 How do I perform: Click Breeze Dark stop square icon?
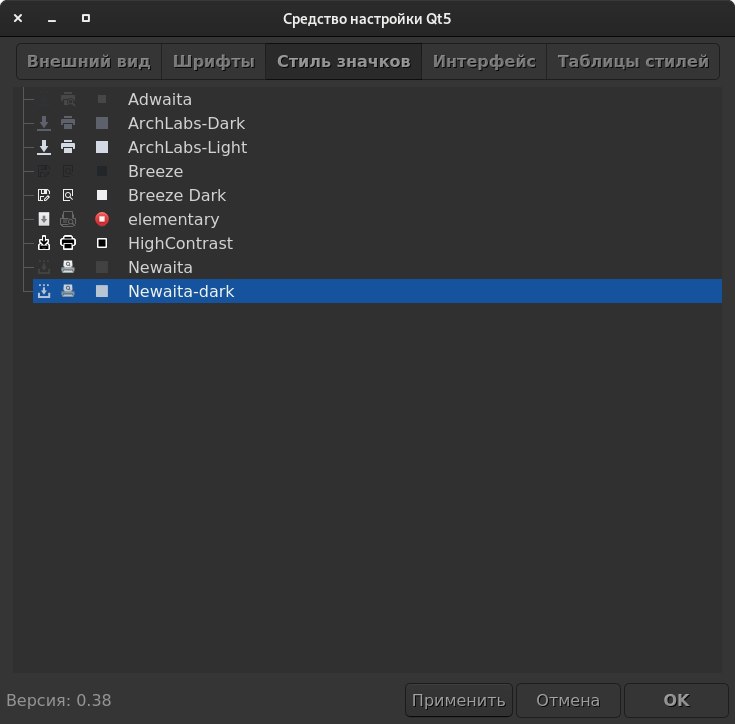tap(102, 195)
